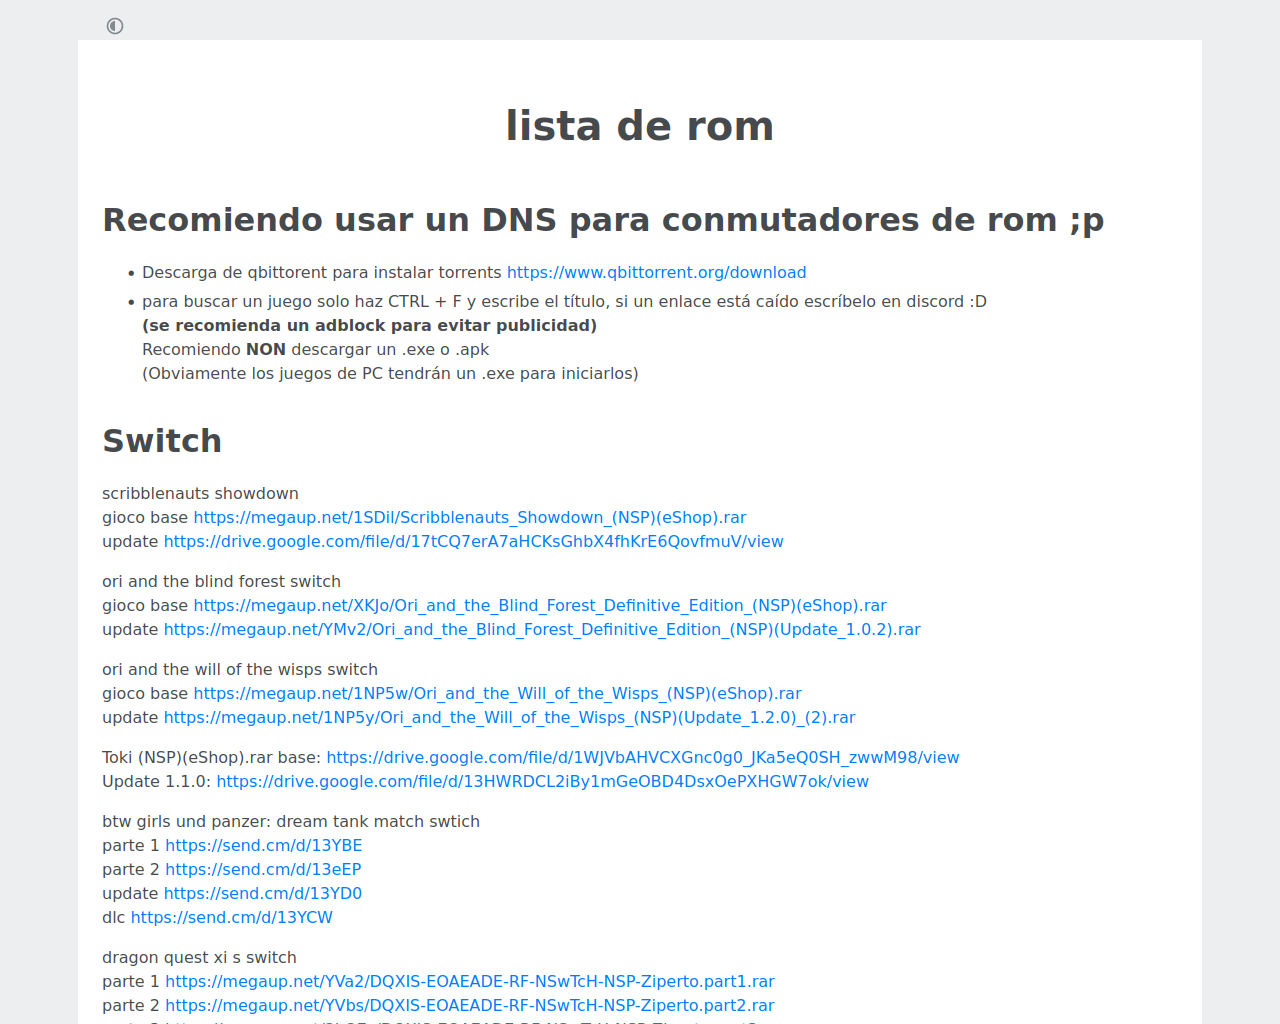Image resolution: width=1280 pixels, height=1024 pixels.
Task: Open Girls und Panzer update link 13YD0
Action: 263,894
